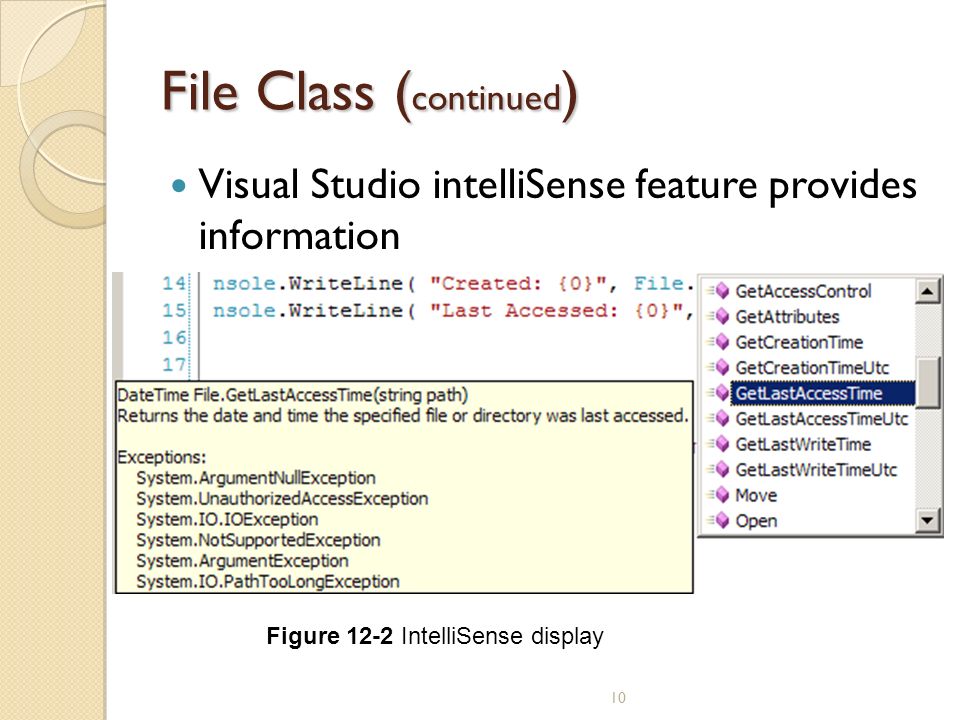Click the method icon beside GetLastWriteTimeUtc
Viewport: 960px width, 720px height.
720,470
